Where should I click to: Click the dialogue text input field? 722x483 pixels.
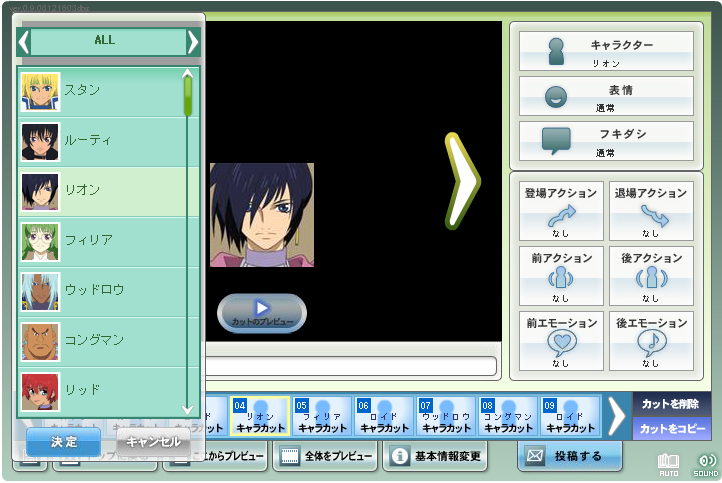pos(351,366)
